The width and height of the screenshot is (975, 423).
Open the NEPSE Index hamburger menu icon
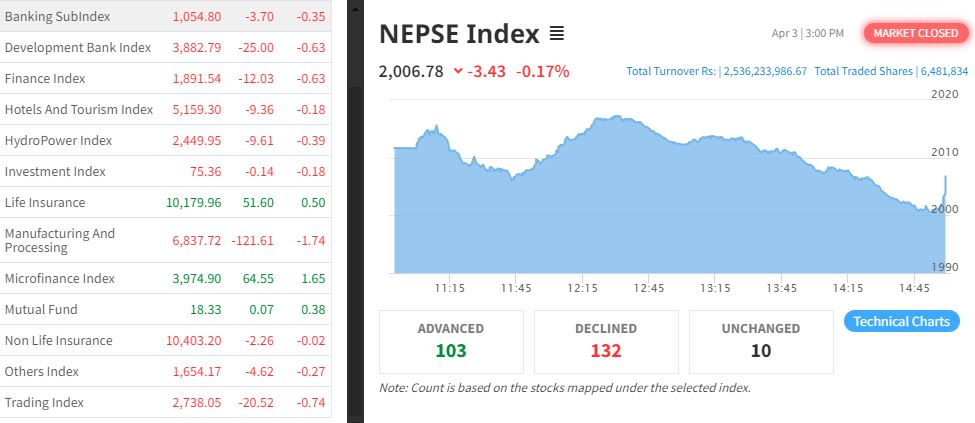tap(557, 34)
